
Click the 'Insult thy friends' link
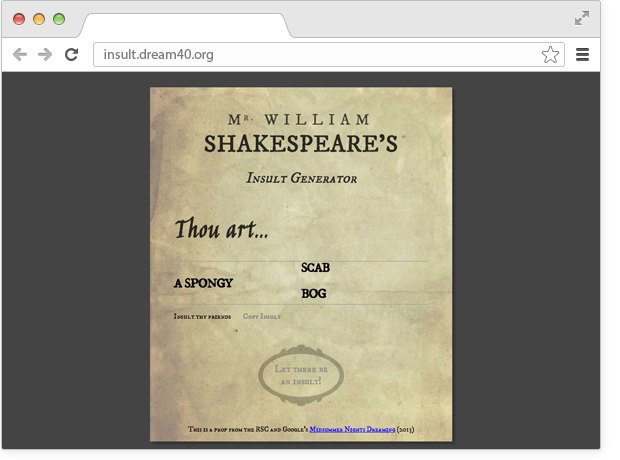point(202,316)
